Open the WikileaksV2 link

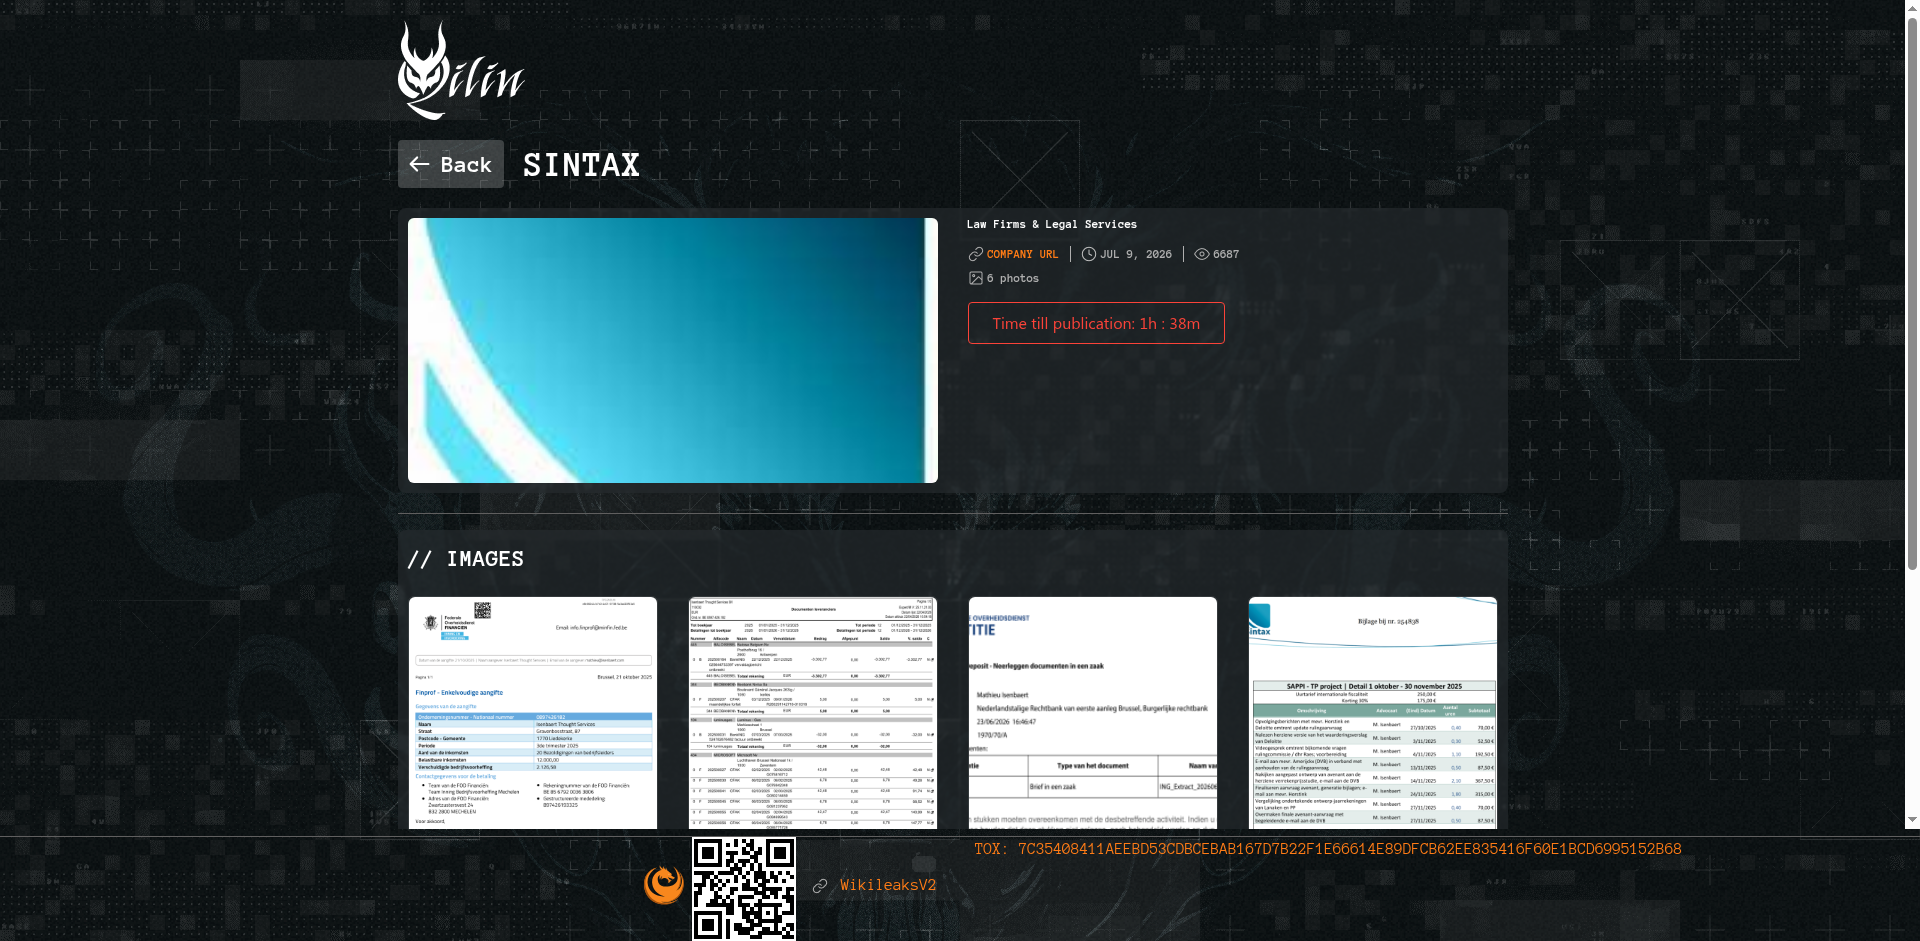pyautogui.click(x=888, y=885)
